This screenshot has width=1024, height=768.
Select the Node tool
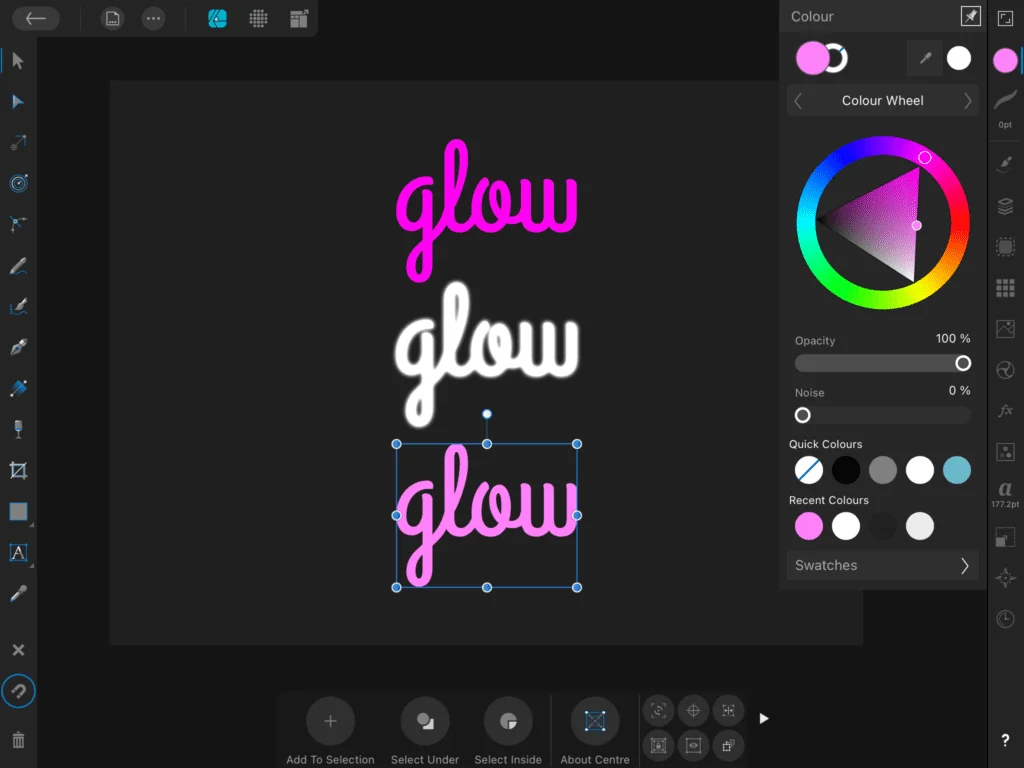17,101
